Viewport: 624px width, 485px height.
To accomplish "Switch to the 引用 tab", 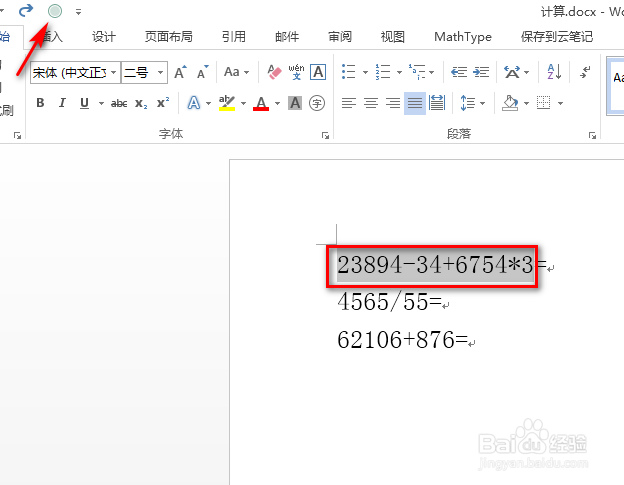I will 234,37.
